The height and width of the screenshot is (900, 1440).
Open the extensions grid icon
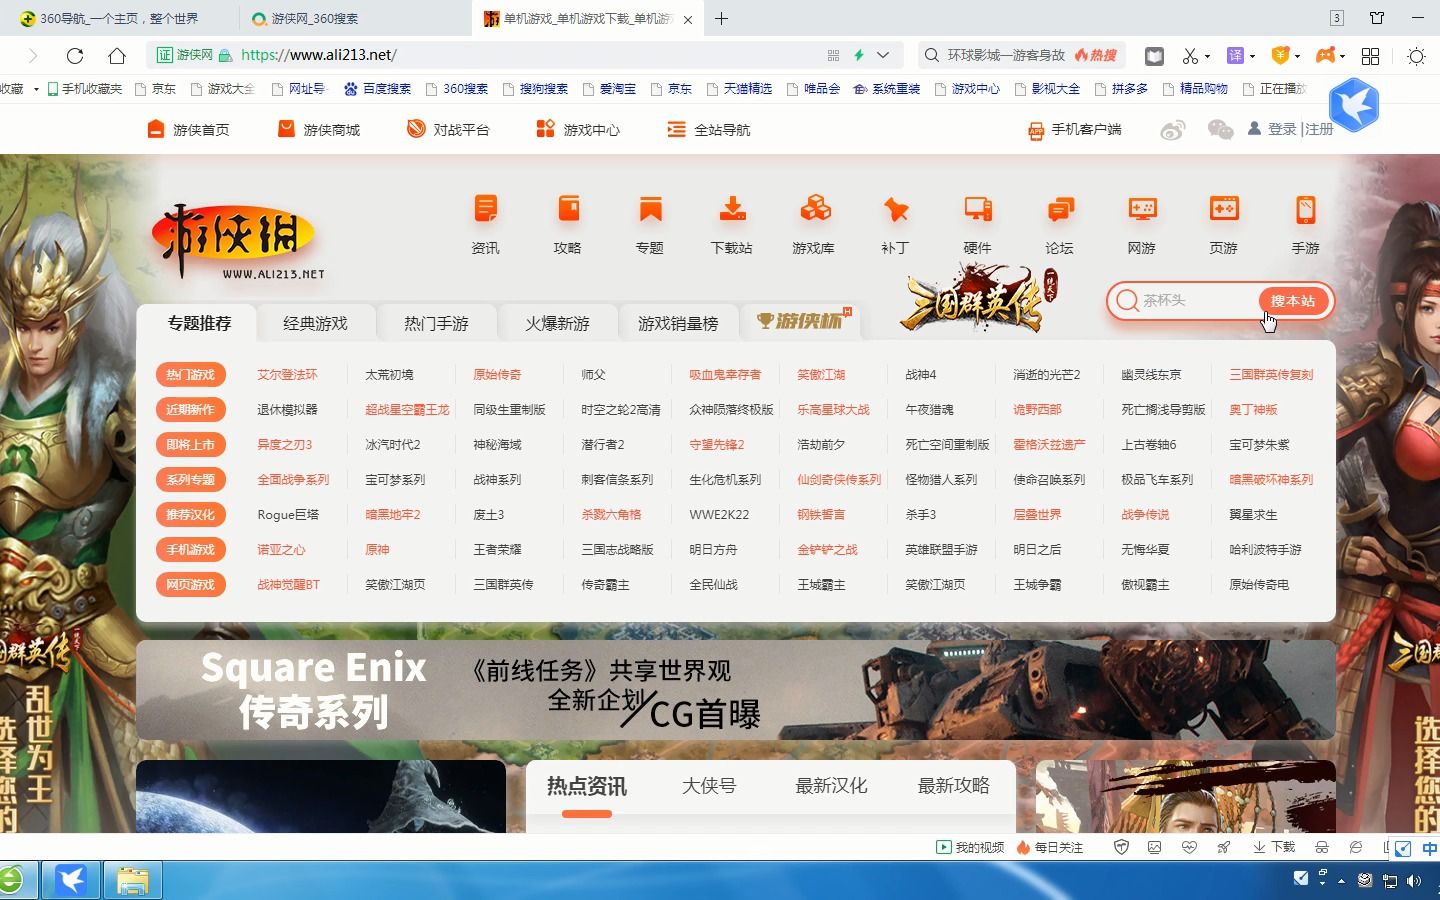(x=1371, y=56)
